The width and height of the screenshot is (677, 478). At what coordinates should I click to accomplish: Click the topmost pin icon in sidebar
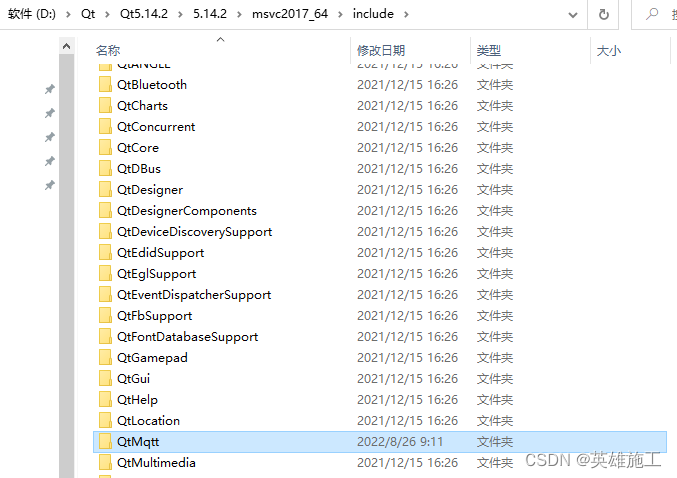click(50, 89)
